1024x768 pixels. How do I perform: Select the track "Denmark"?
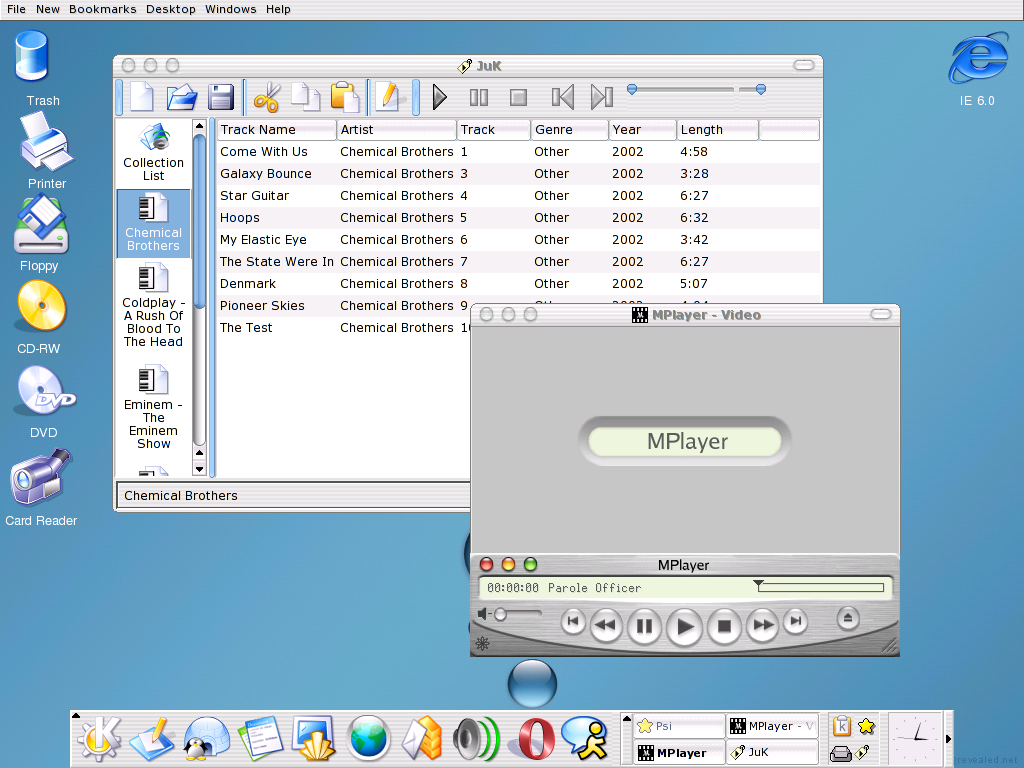click(519, 283)
